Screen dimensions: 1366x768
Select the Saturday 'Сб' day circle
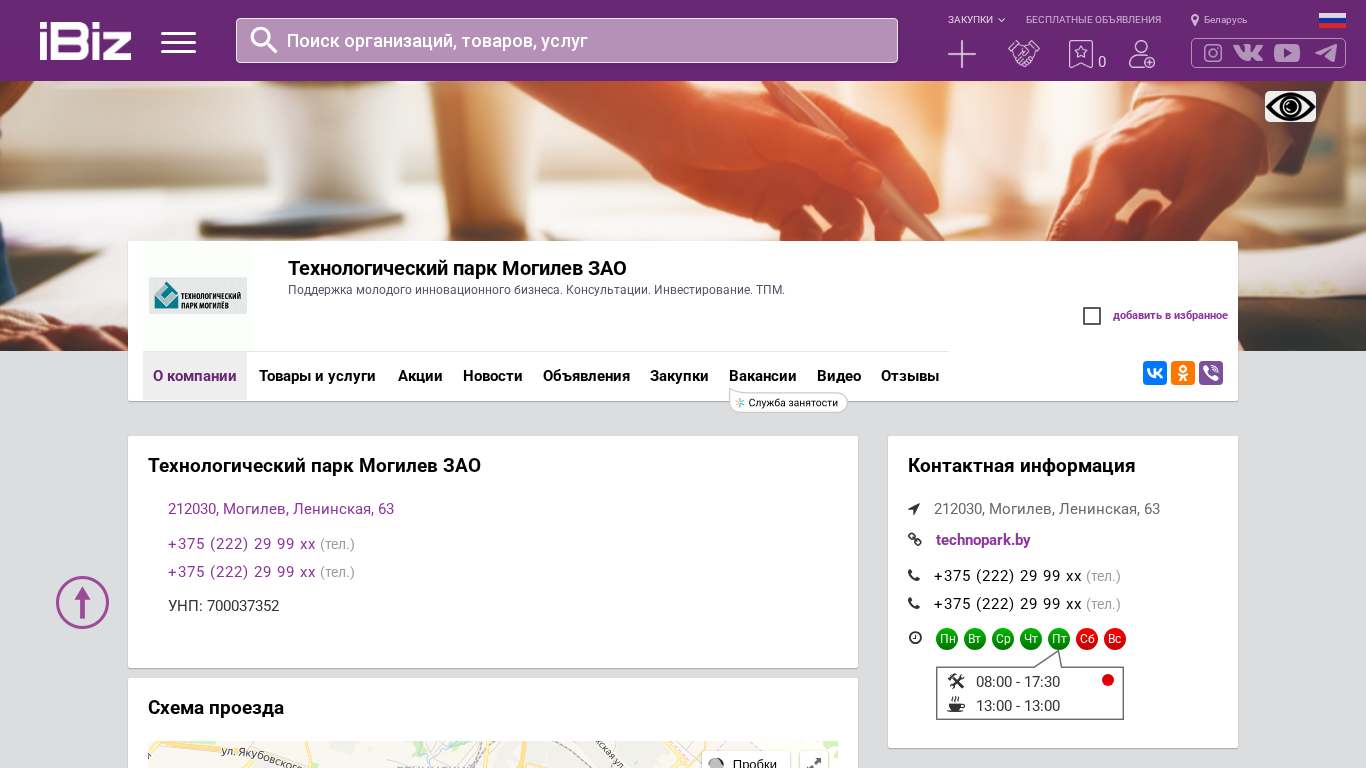pyautogui.click(x=1087, y=639)
